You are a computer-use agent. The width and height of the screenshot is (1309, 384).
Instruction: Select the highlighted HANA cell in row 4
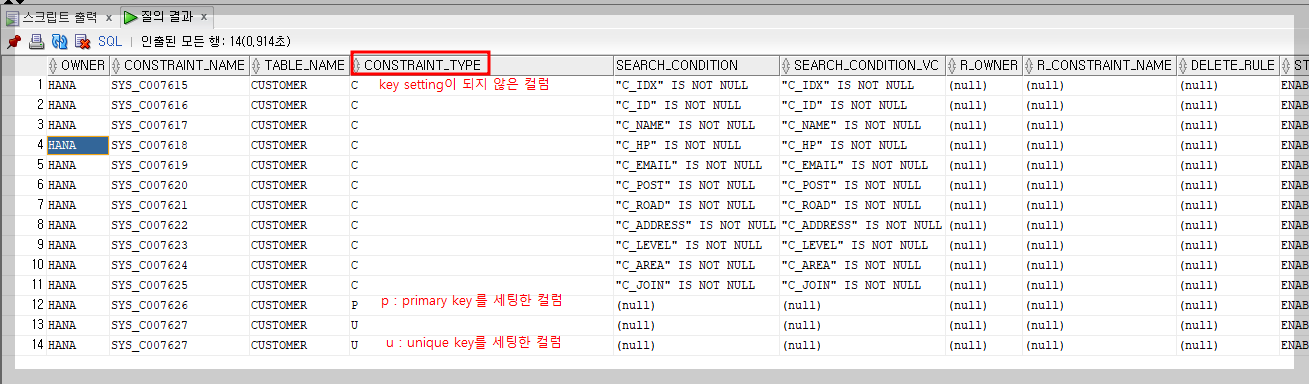(x=77, y=145)
